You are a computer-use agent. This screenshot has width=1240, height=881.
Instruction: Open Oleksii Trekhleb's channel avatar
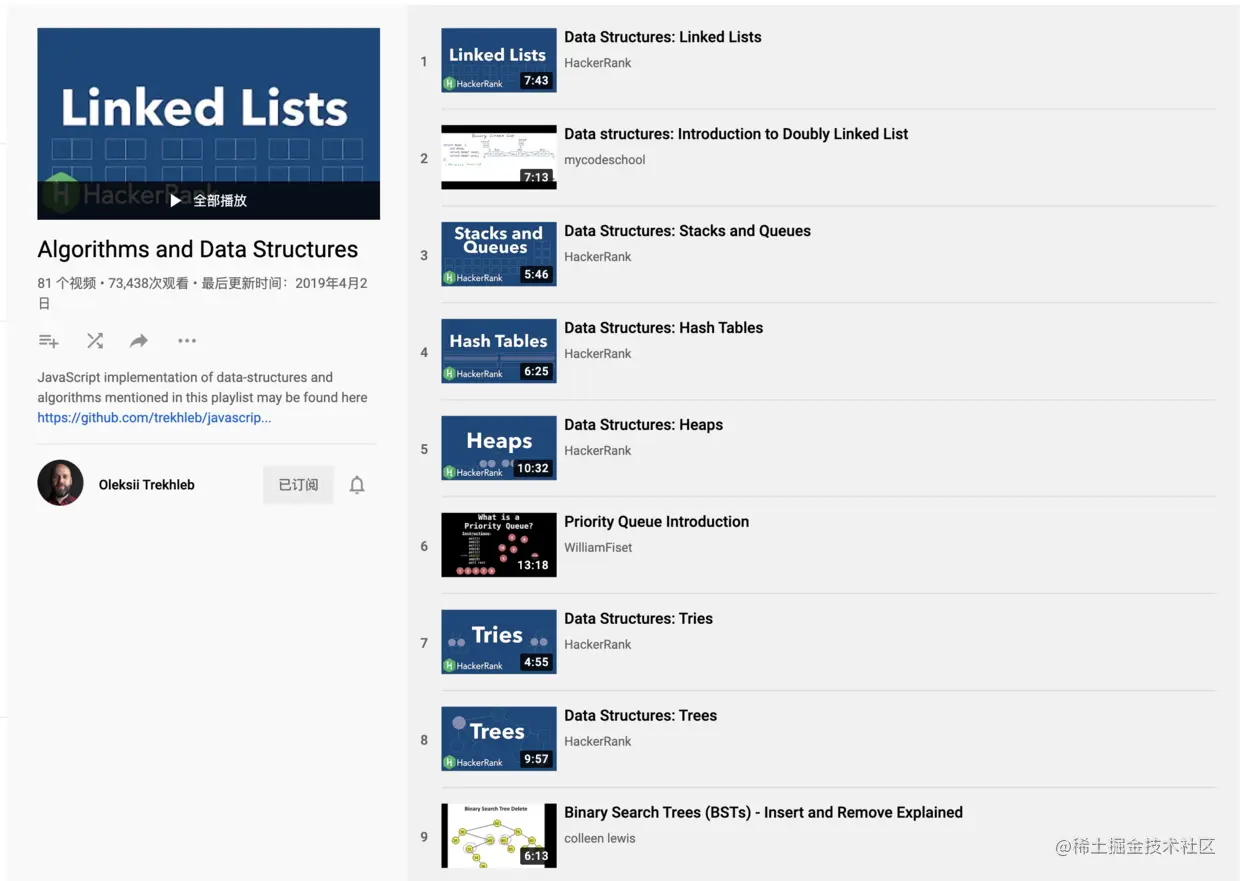61,484
